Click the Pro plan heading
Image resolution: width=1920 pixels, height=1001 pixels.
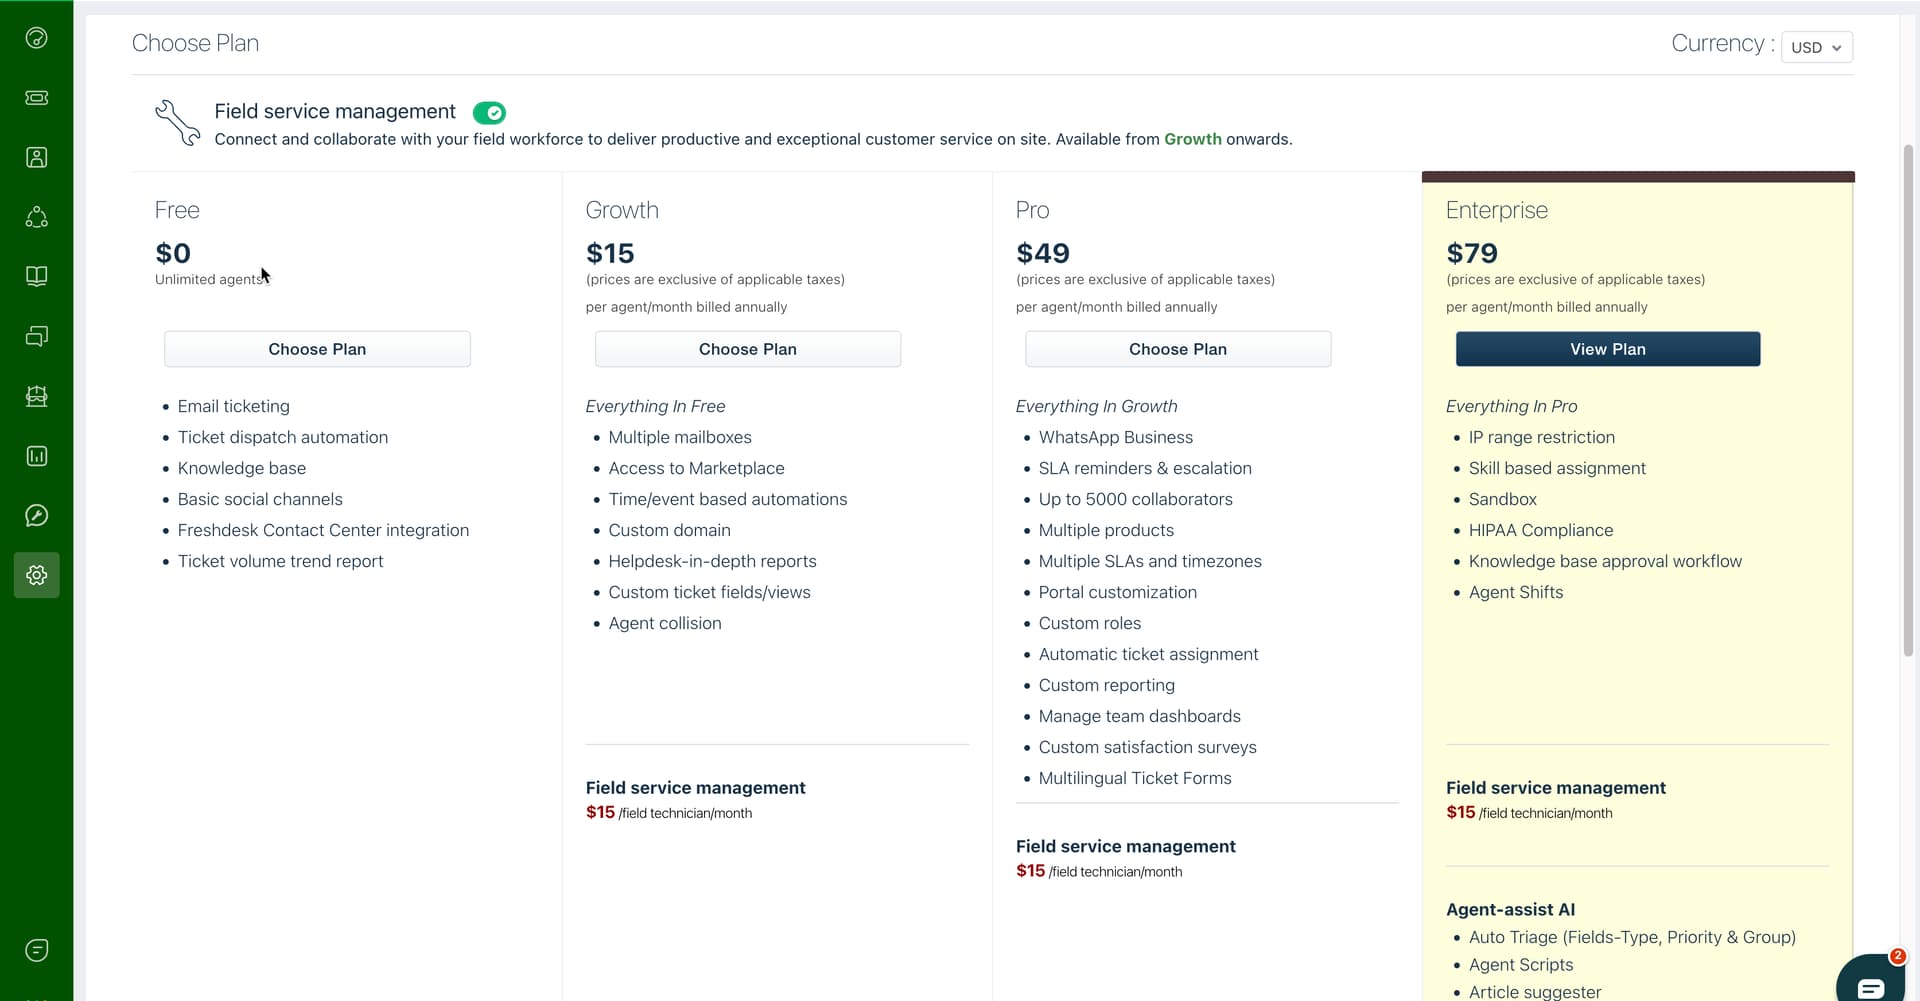1032,210
